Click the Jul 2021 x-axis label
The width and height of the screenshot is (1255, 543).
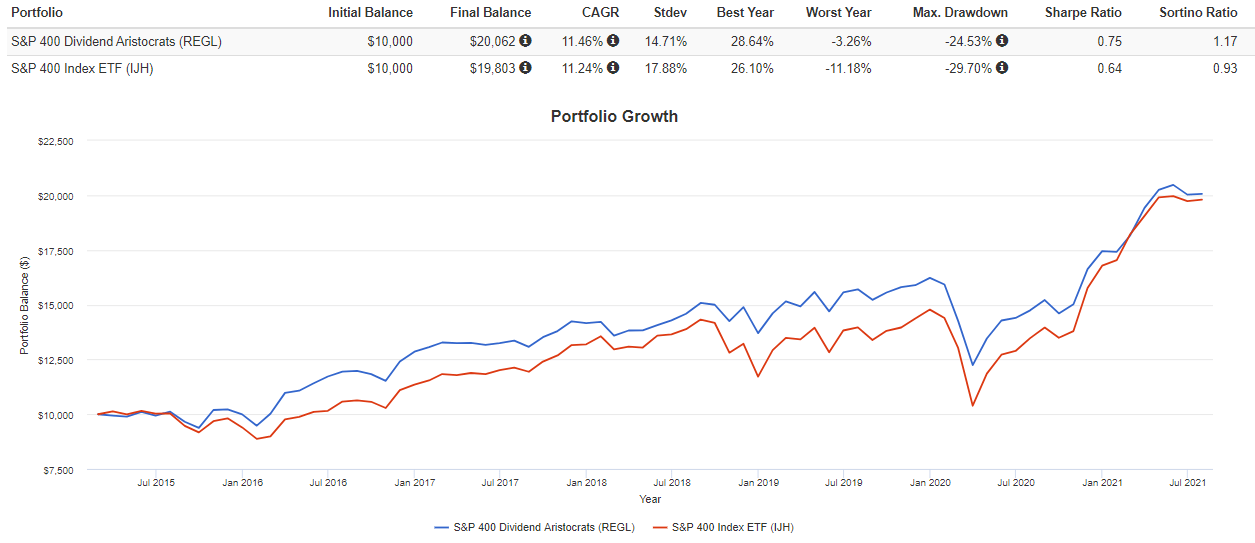(x=1187, y=483)
